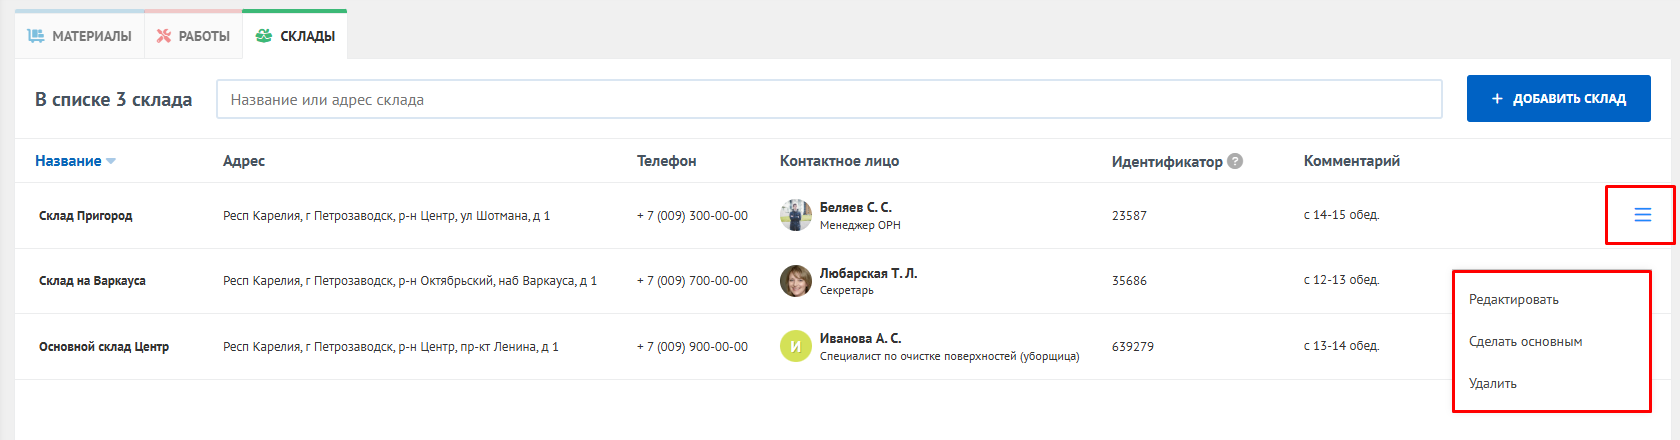
Task: Click the boxes icon on Склады tab
Action: click(264, 36)
